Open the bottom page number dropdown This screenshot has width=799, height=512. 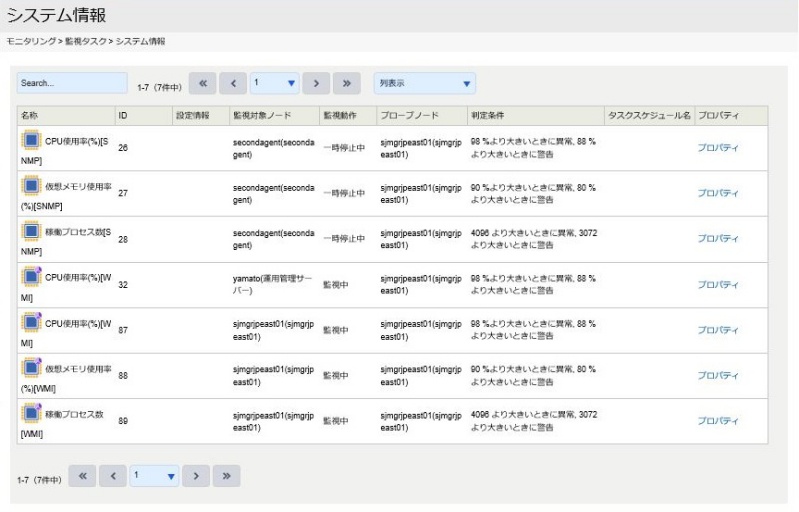[x=154, y=476]
